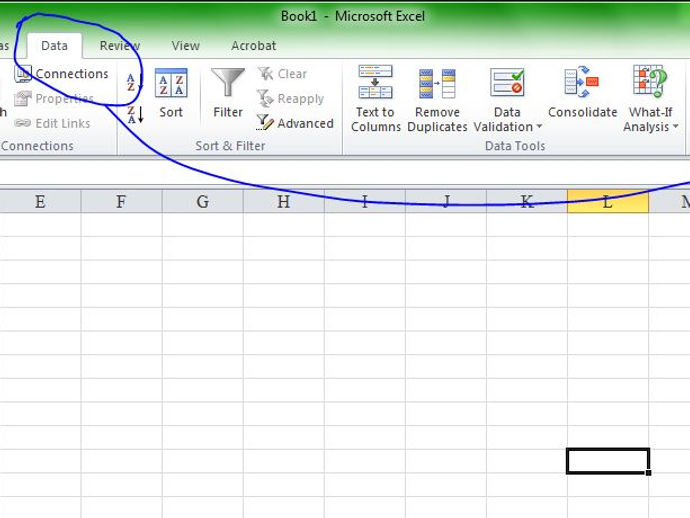This screenshot has width=690, height=518.
Task: Select column G header
Action: pyautogui.click(x=202, y=202)
